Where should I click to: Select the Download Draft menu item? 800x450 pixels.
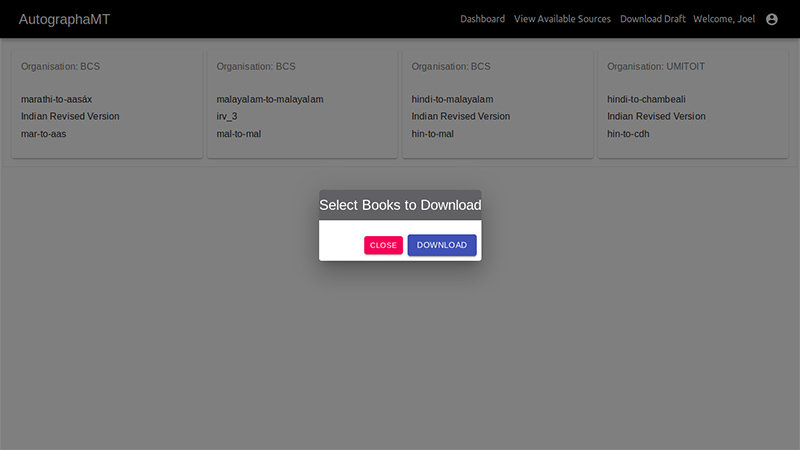coord(653,19)
